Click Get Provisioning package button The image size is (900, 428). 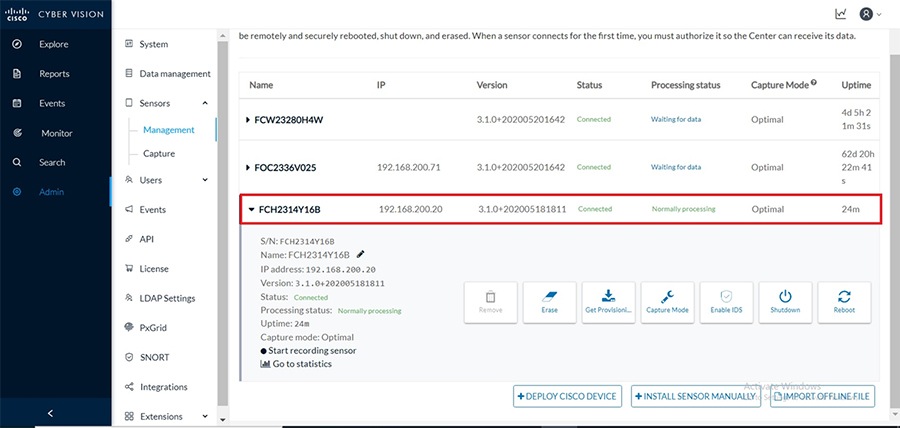(x=608, y=302)
